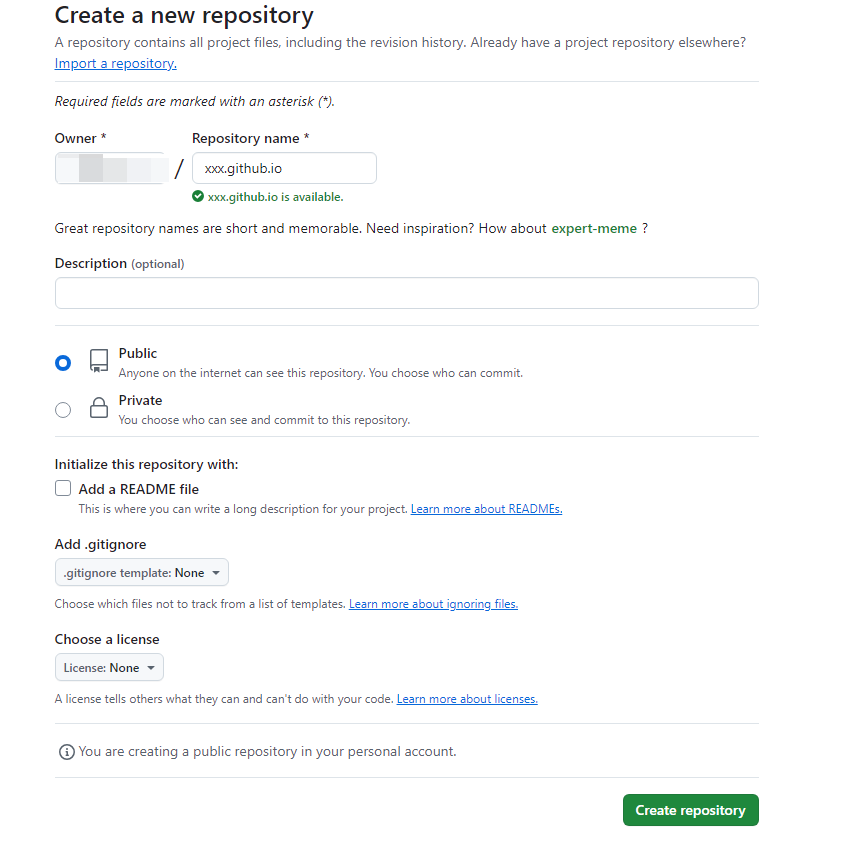Open the Owner account dropdown

(111, 168)
